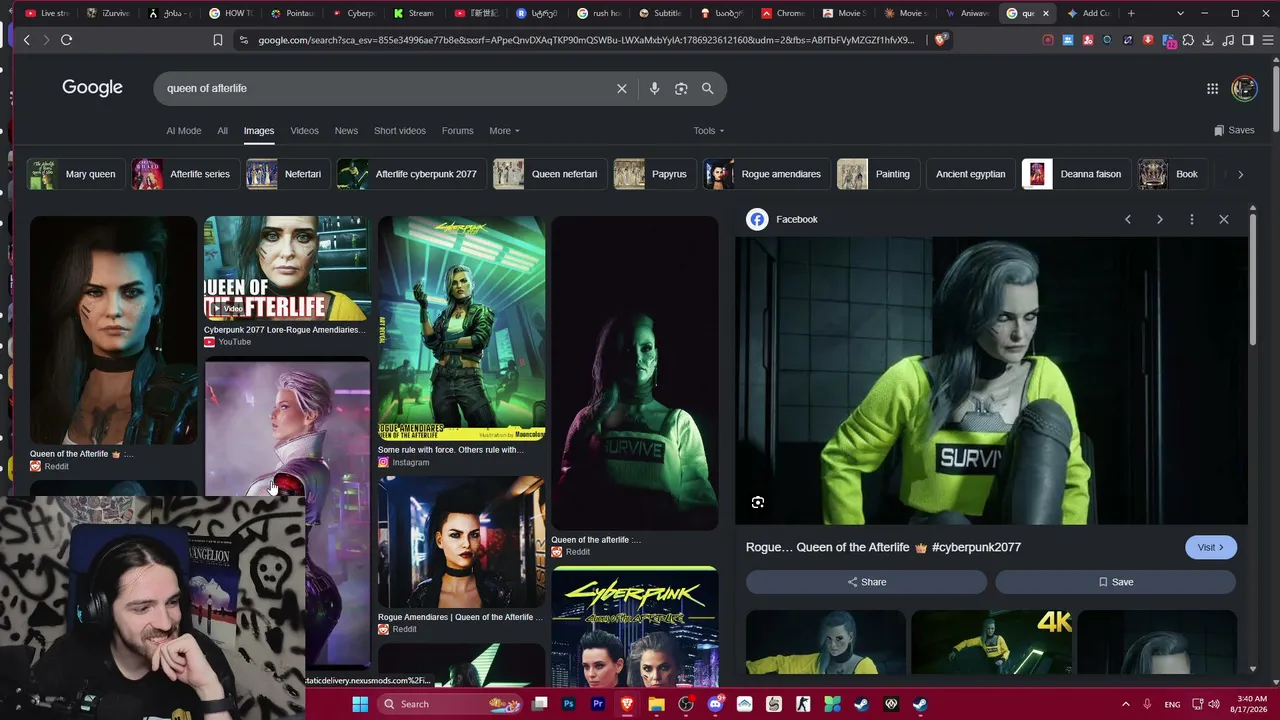This screenshot has width=1280, height=720.
Task: Switch to the News tab
Action: tap(346, 131)
